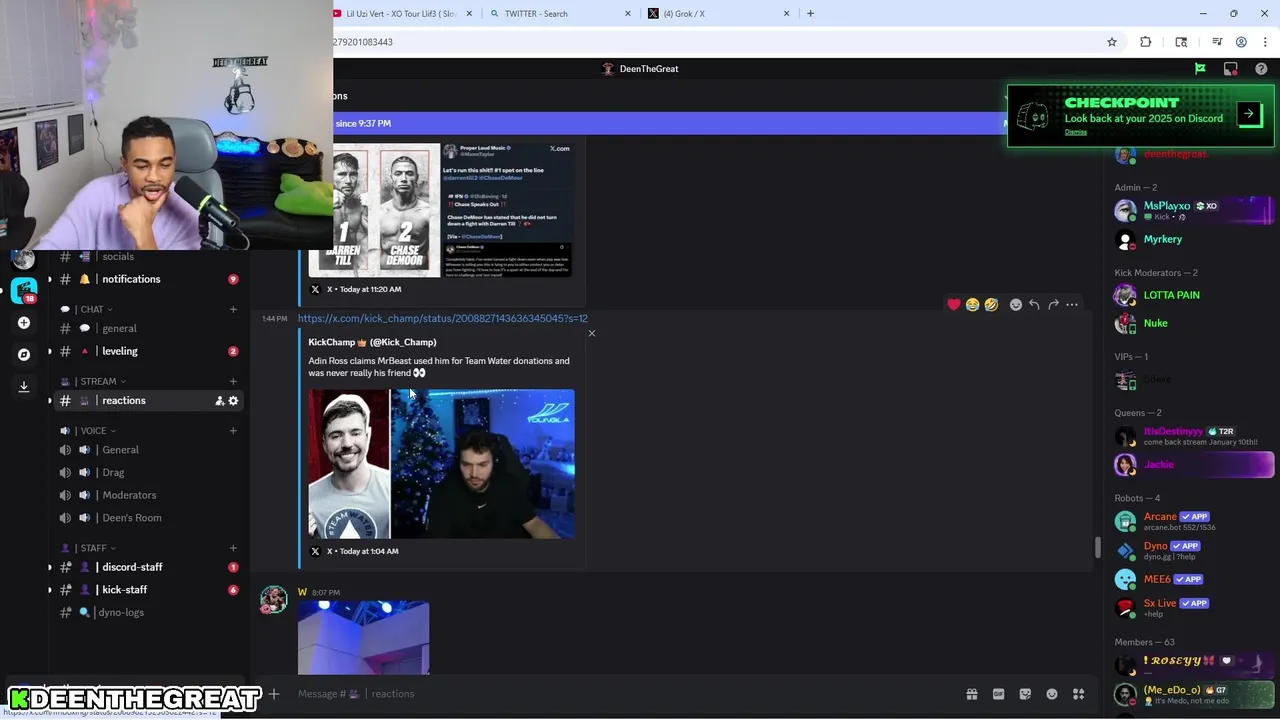1280x720 pixels.
Task: Open reactions channel settings gear
Action: click(234, 401)
